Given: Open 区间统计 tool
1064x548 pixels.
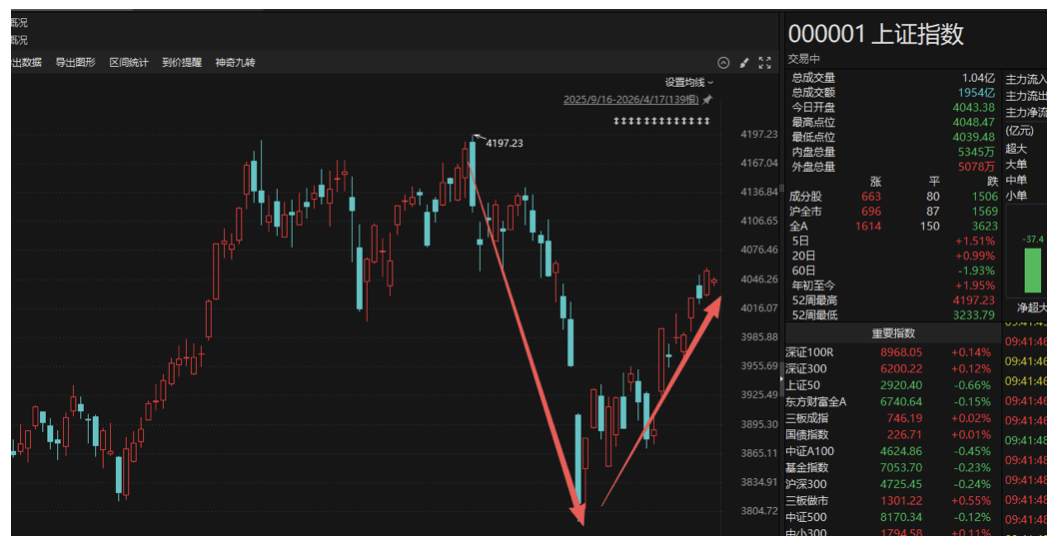Looking at the screenshot, I should tap(129, 62).
